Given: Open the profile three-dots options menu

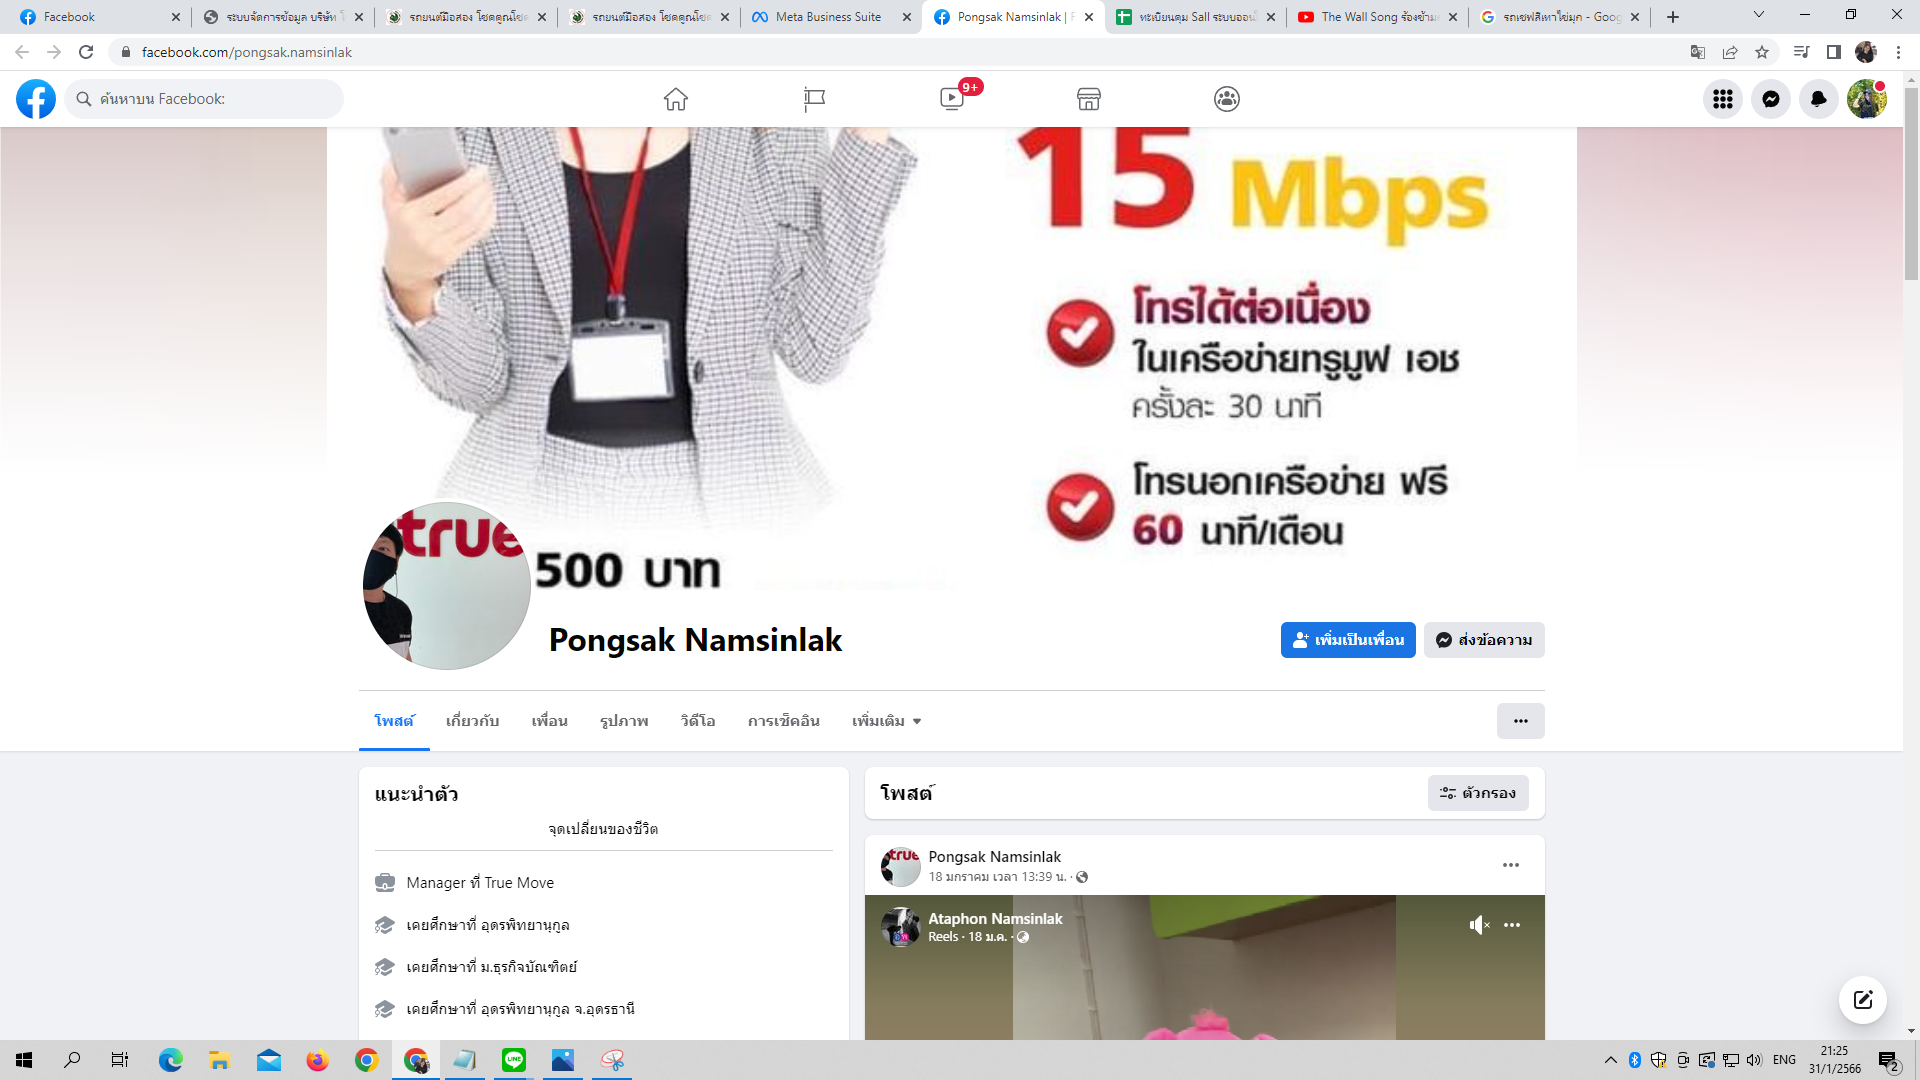Looking at the screenshot, I should (x=1520, y=721).
